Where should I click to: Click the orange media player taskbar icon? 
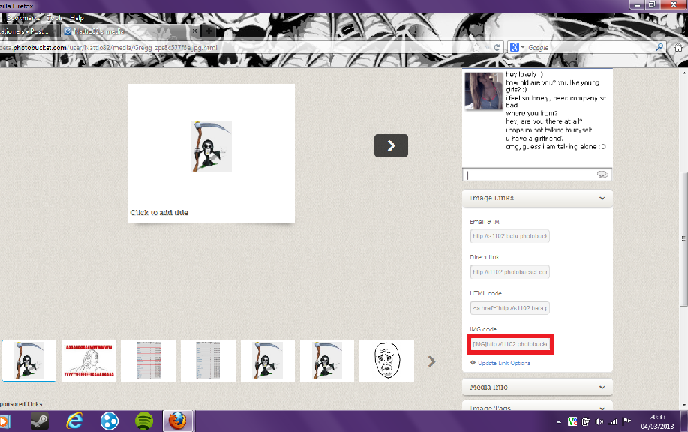pyautogui.click(x=4, y=421)
